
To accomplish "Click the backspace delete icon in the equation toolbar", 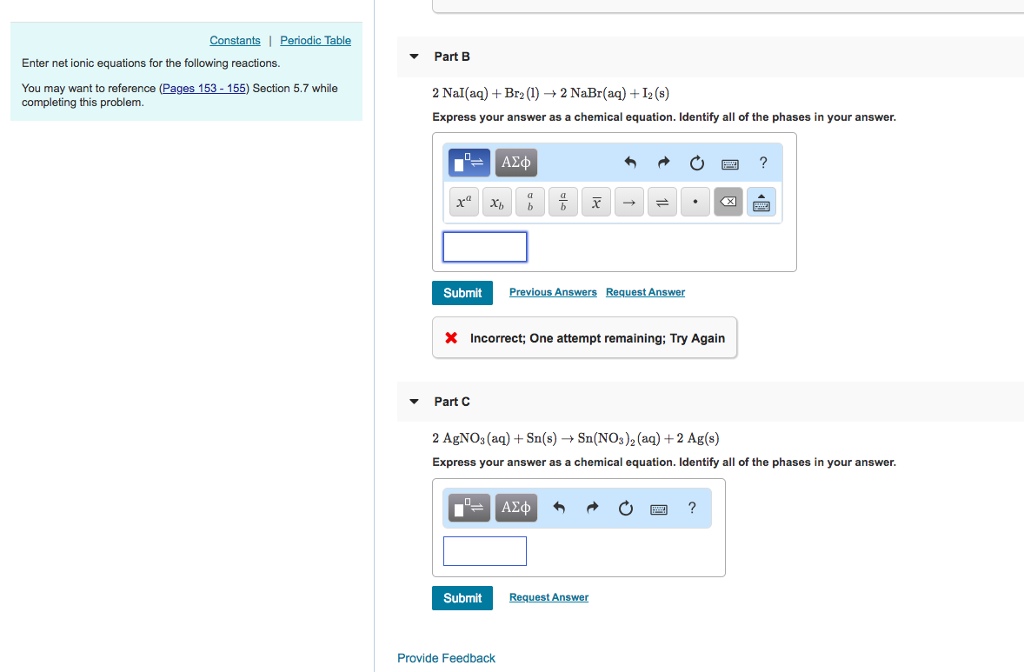I will tap(728, 201).
